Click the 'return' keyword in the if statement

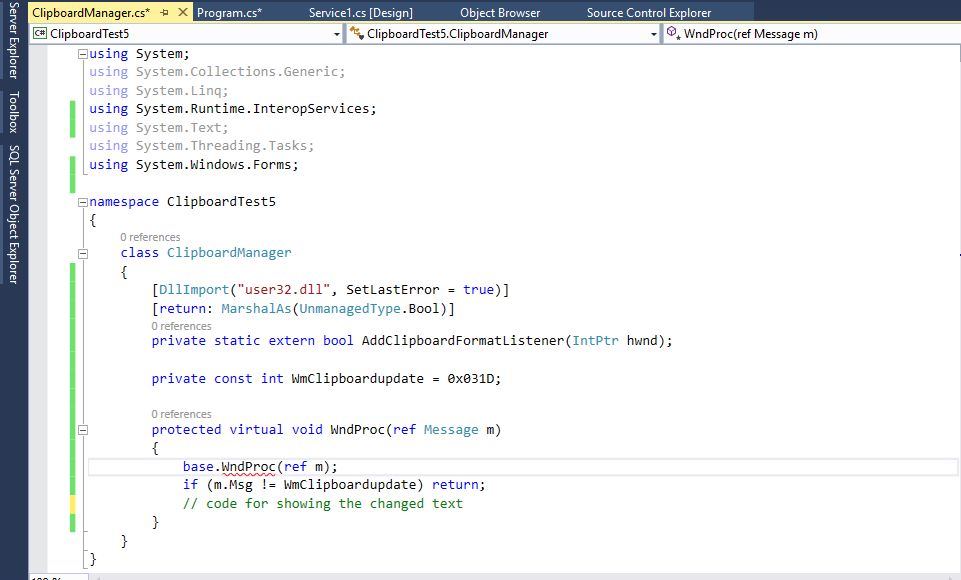(x=455, y=485)
